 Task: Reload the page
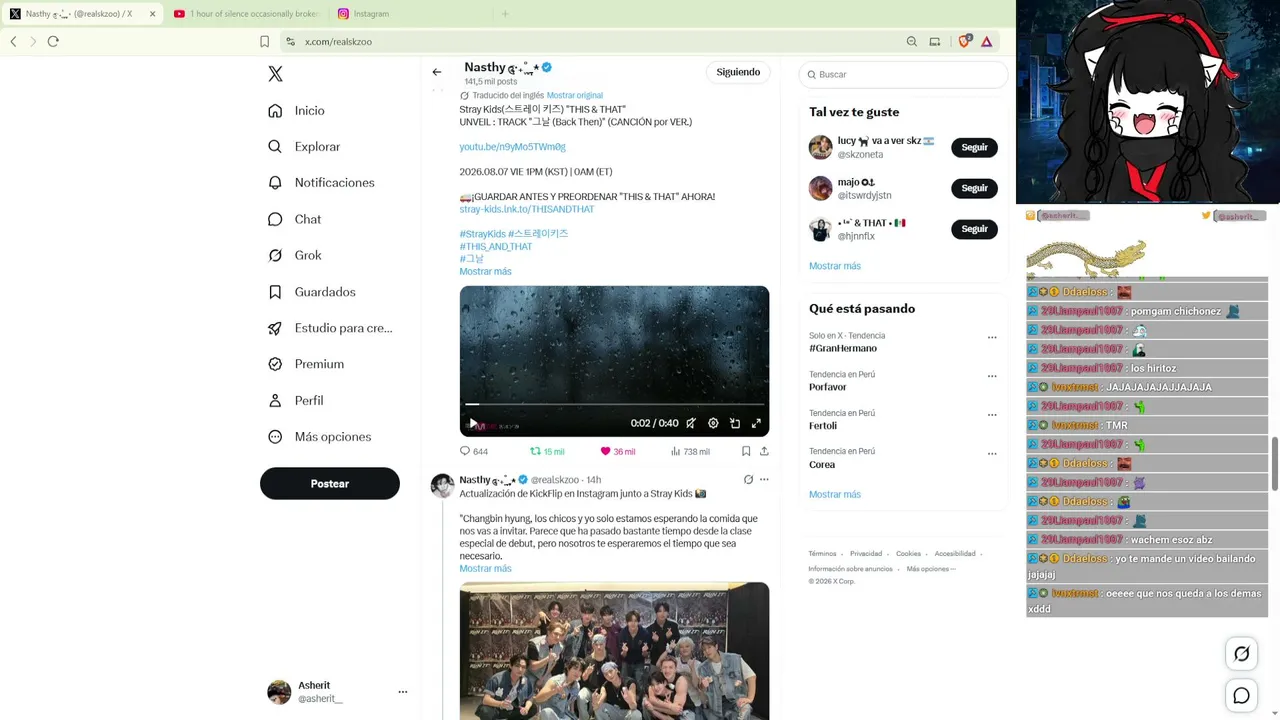[x=53, y=42]
